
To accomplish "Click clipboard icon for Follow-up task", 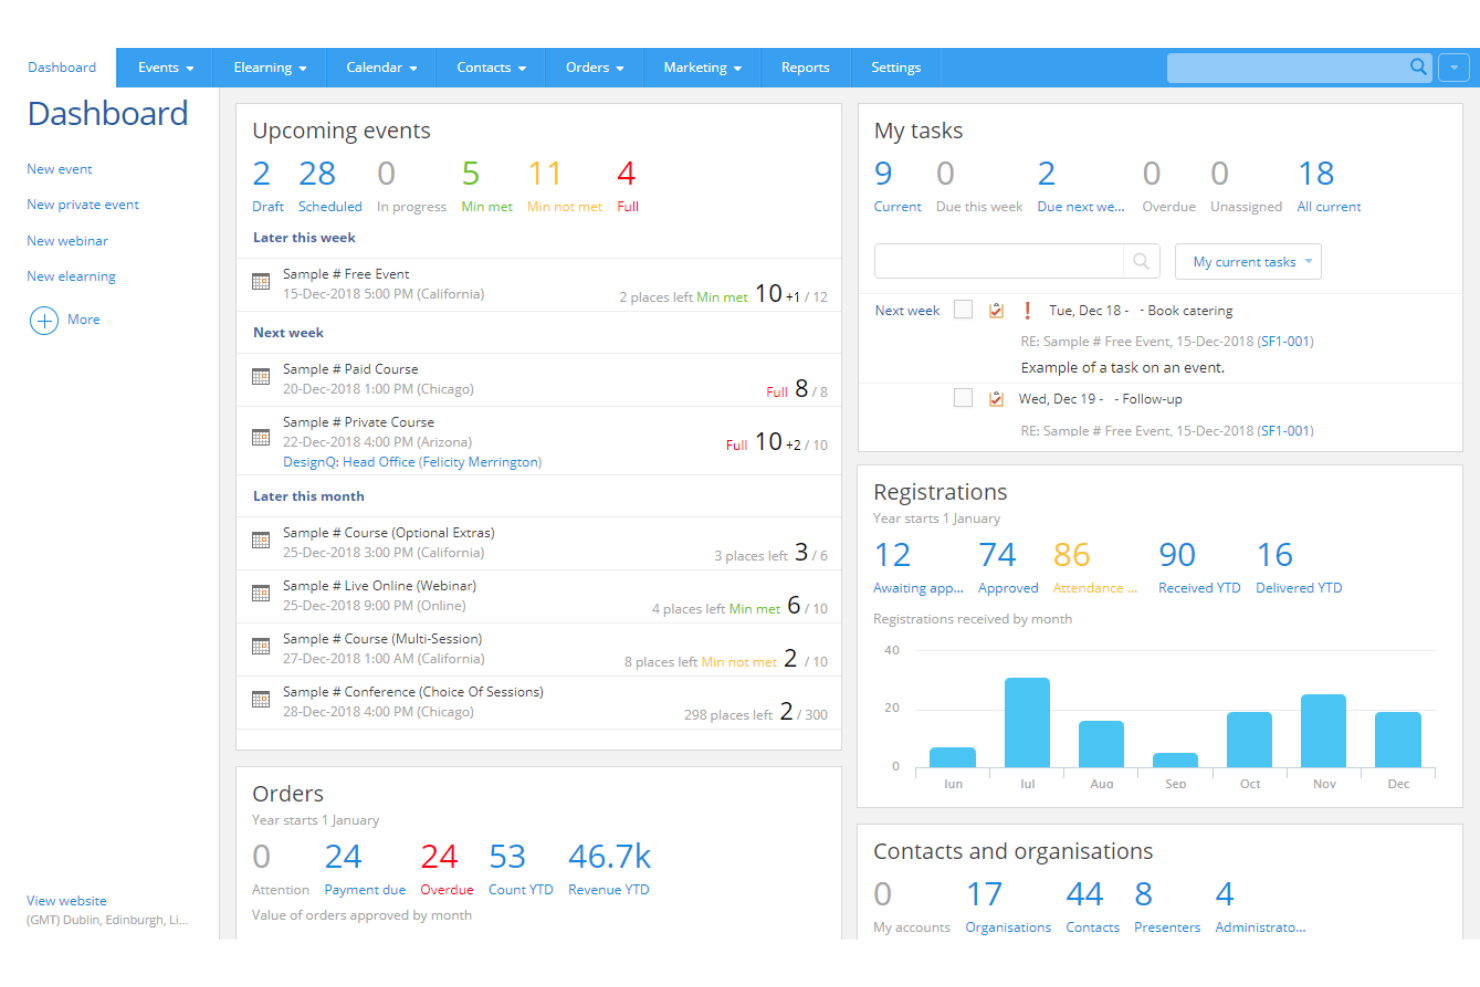I will (996, 399).
